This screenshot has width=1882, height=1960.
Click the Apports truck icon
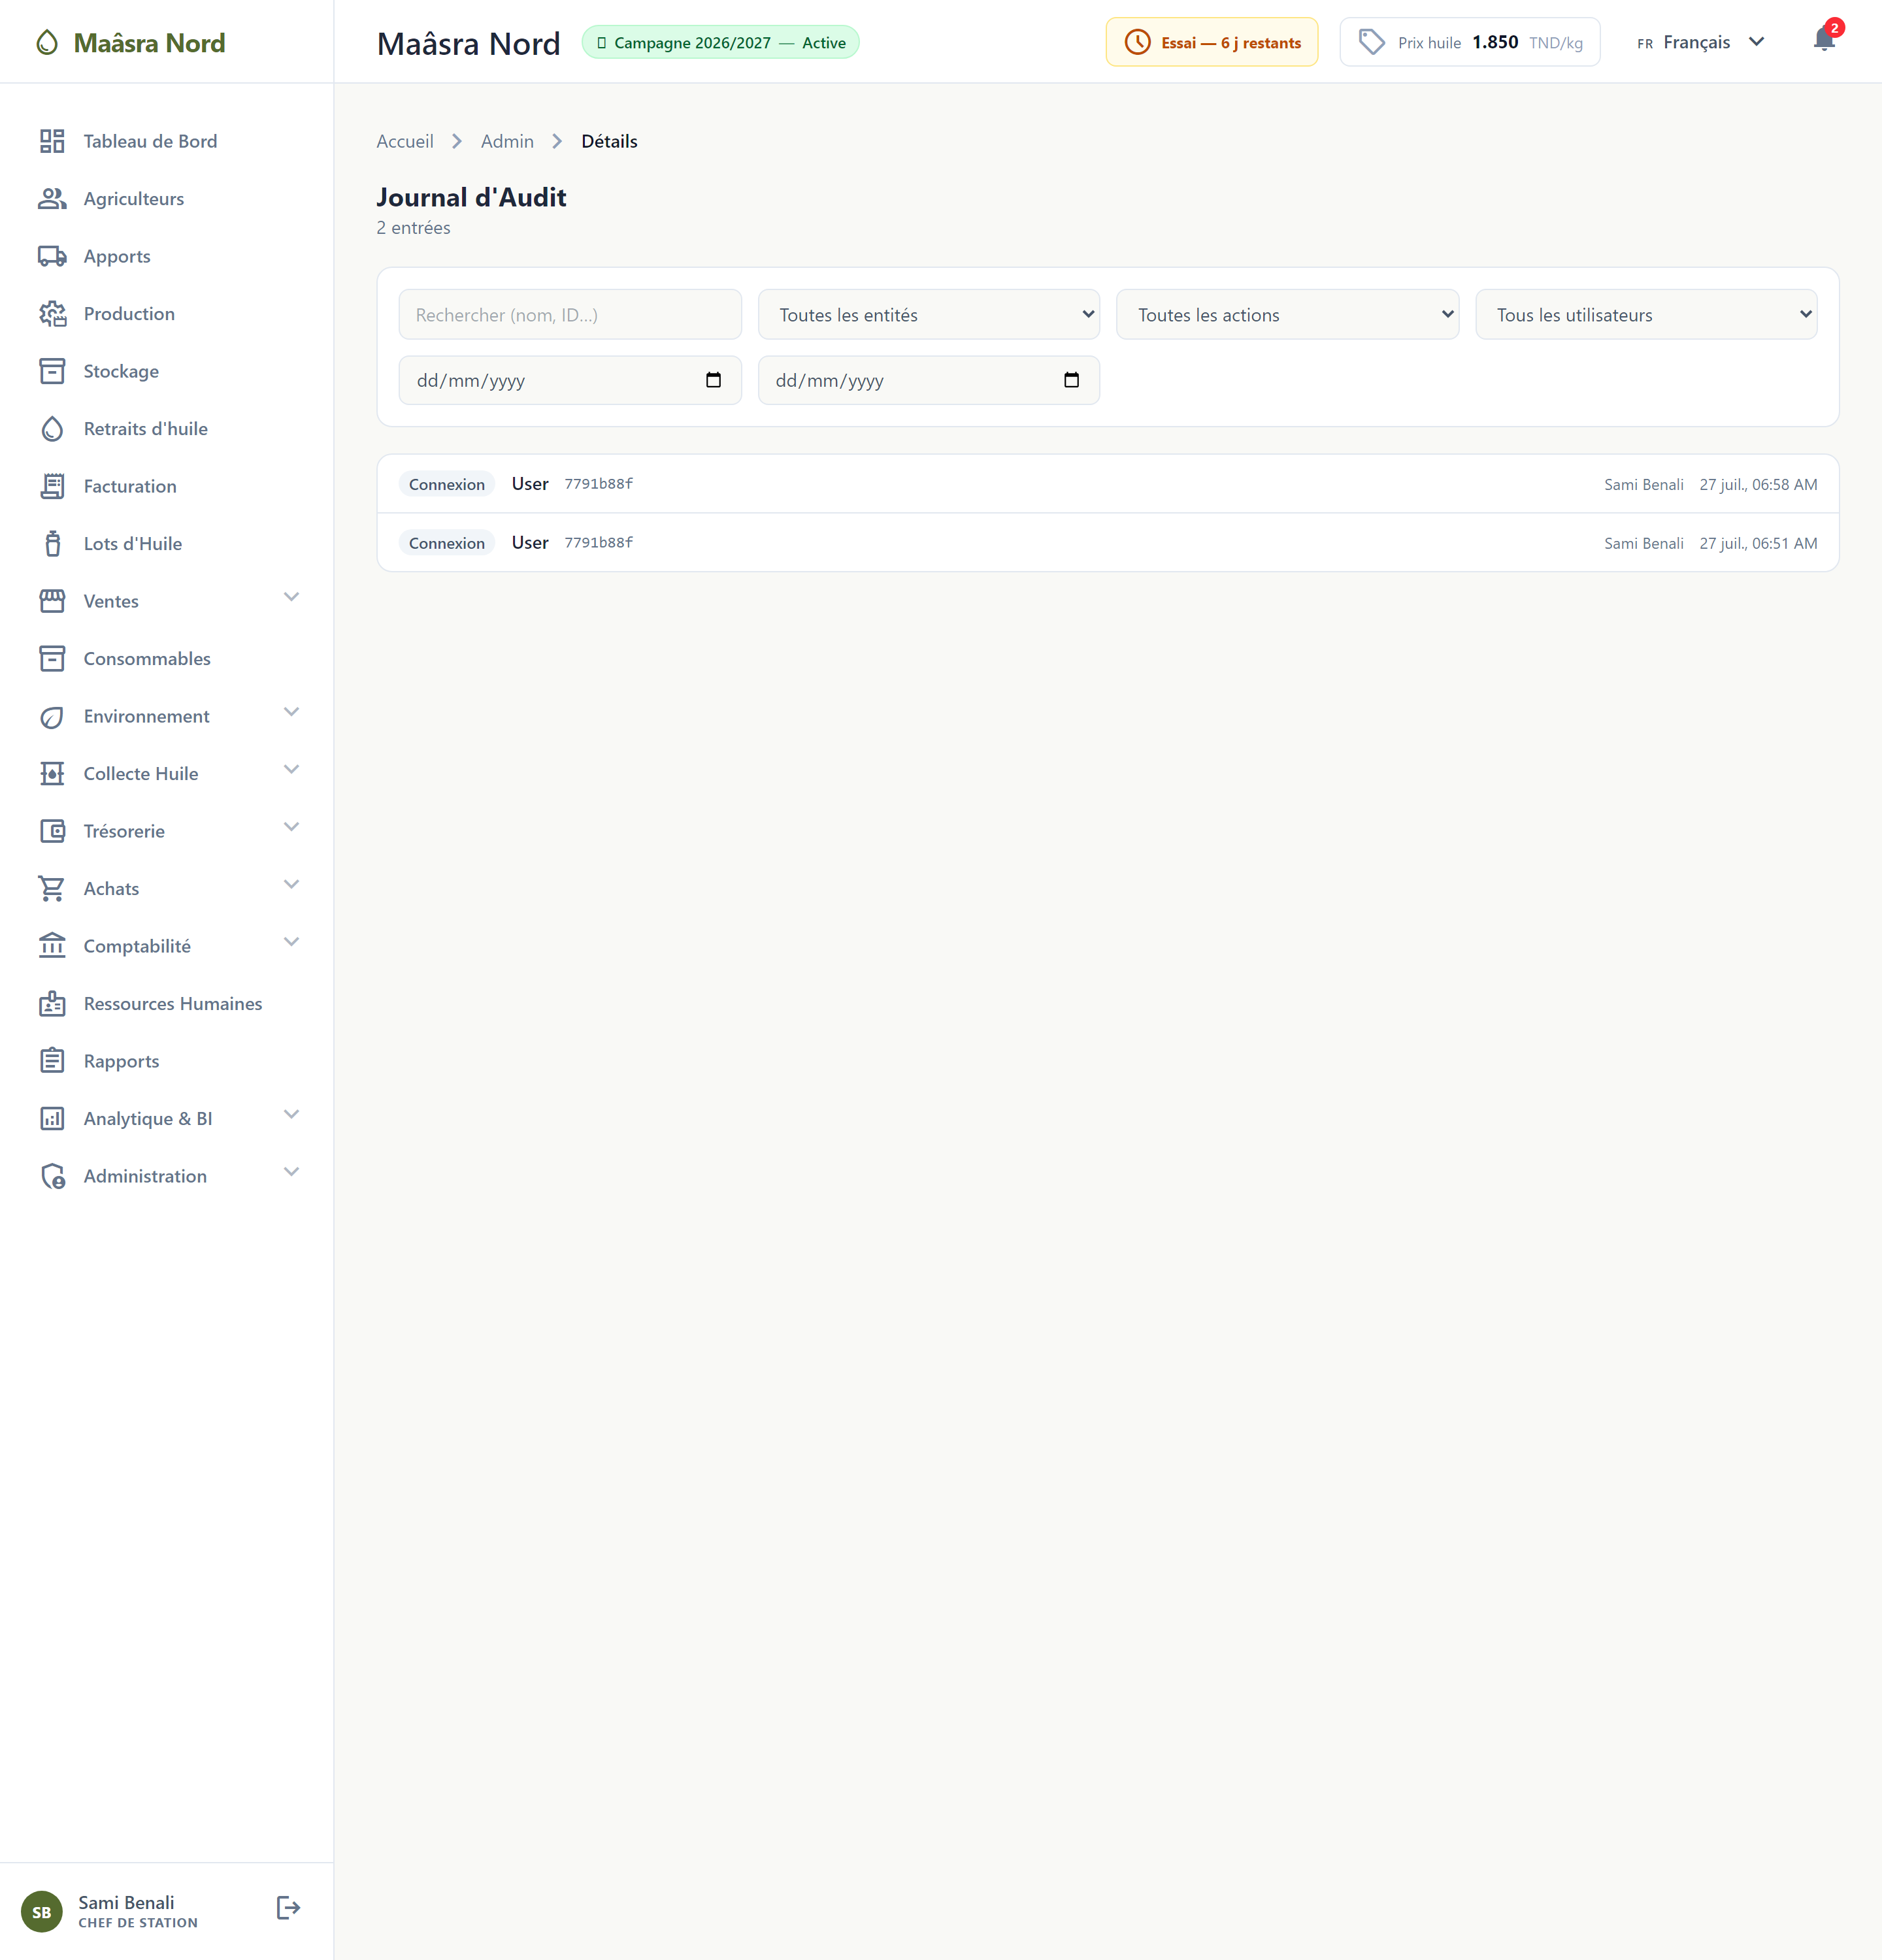(x=52, y=256)
